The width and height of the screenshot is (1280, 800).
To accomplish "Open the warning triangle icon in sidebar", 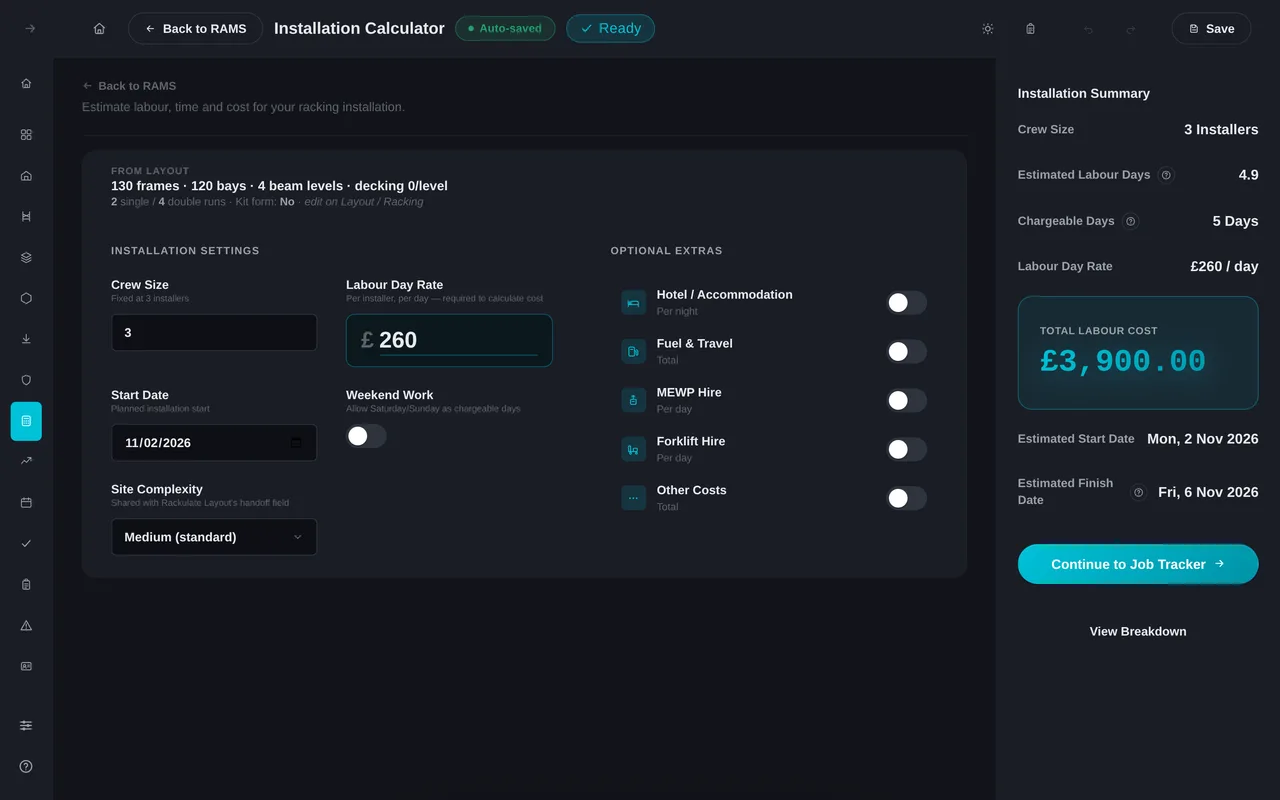I will click(x=26, y=625).
